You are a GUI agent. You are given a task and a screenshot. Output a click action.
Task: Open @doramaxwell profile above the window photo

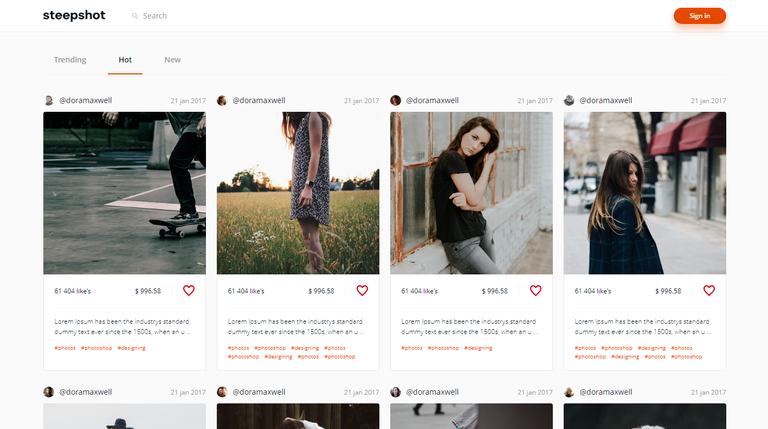pyautogui.click(x=432, y=100)
